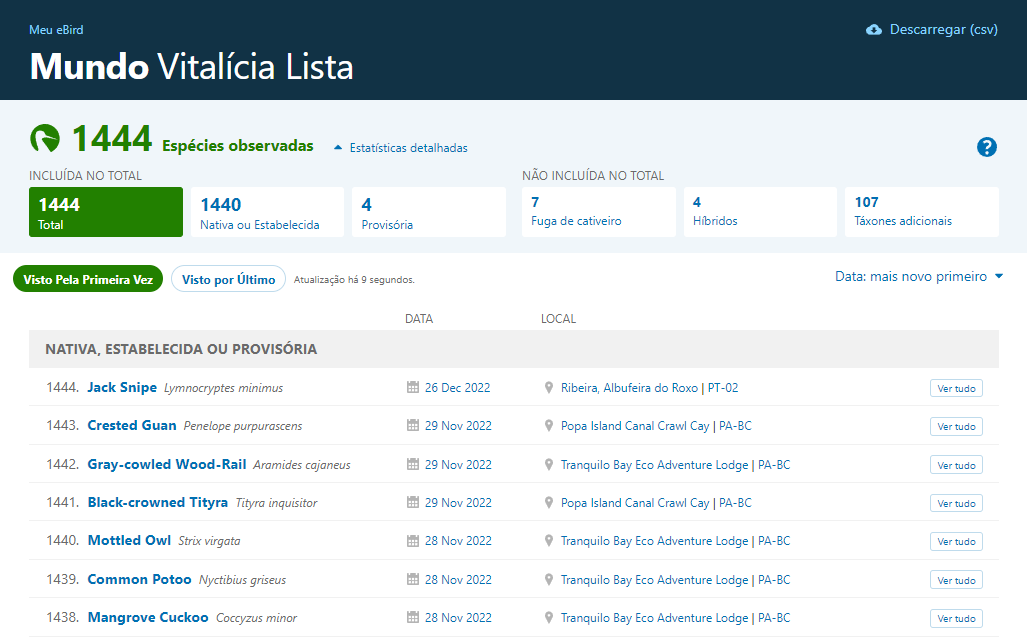This screenshot has width=1027, height=638.
Task: Click calendar icon in Common Potoo row
Action: [x=413, y=579]
